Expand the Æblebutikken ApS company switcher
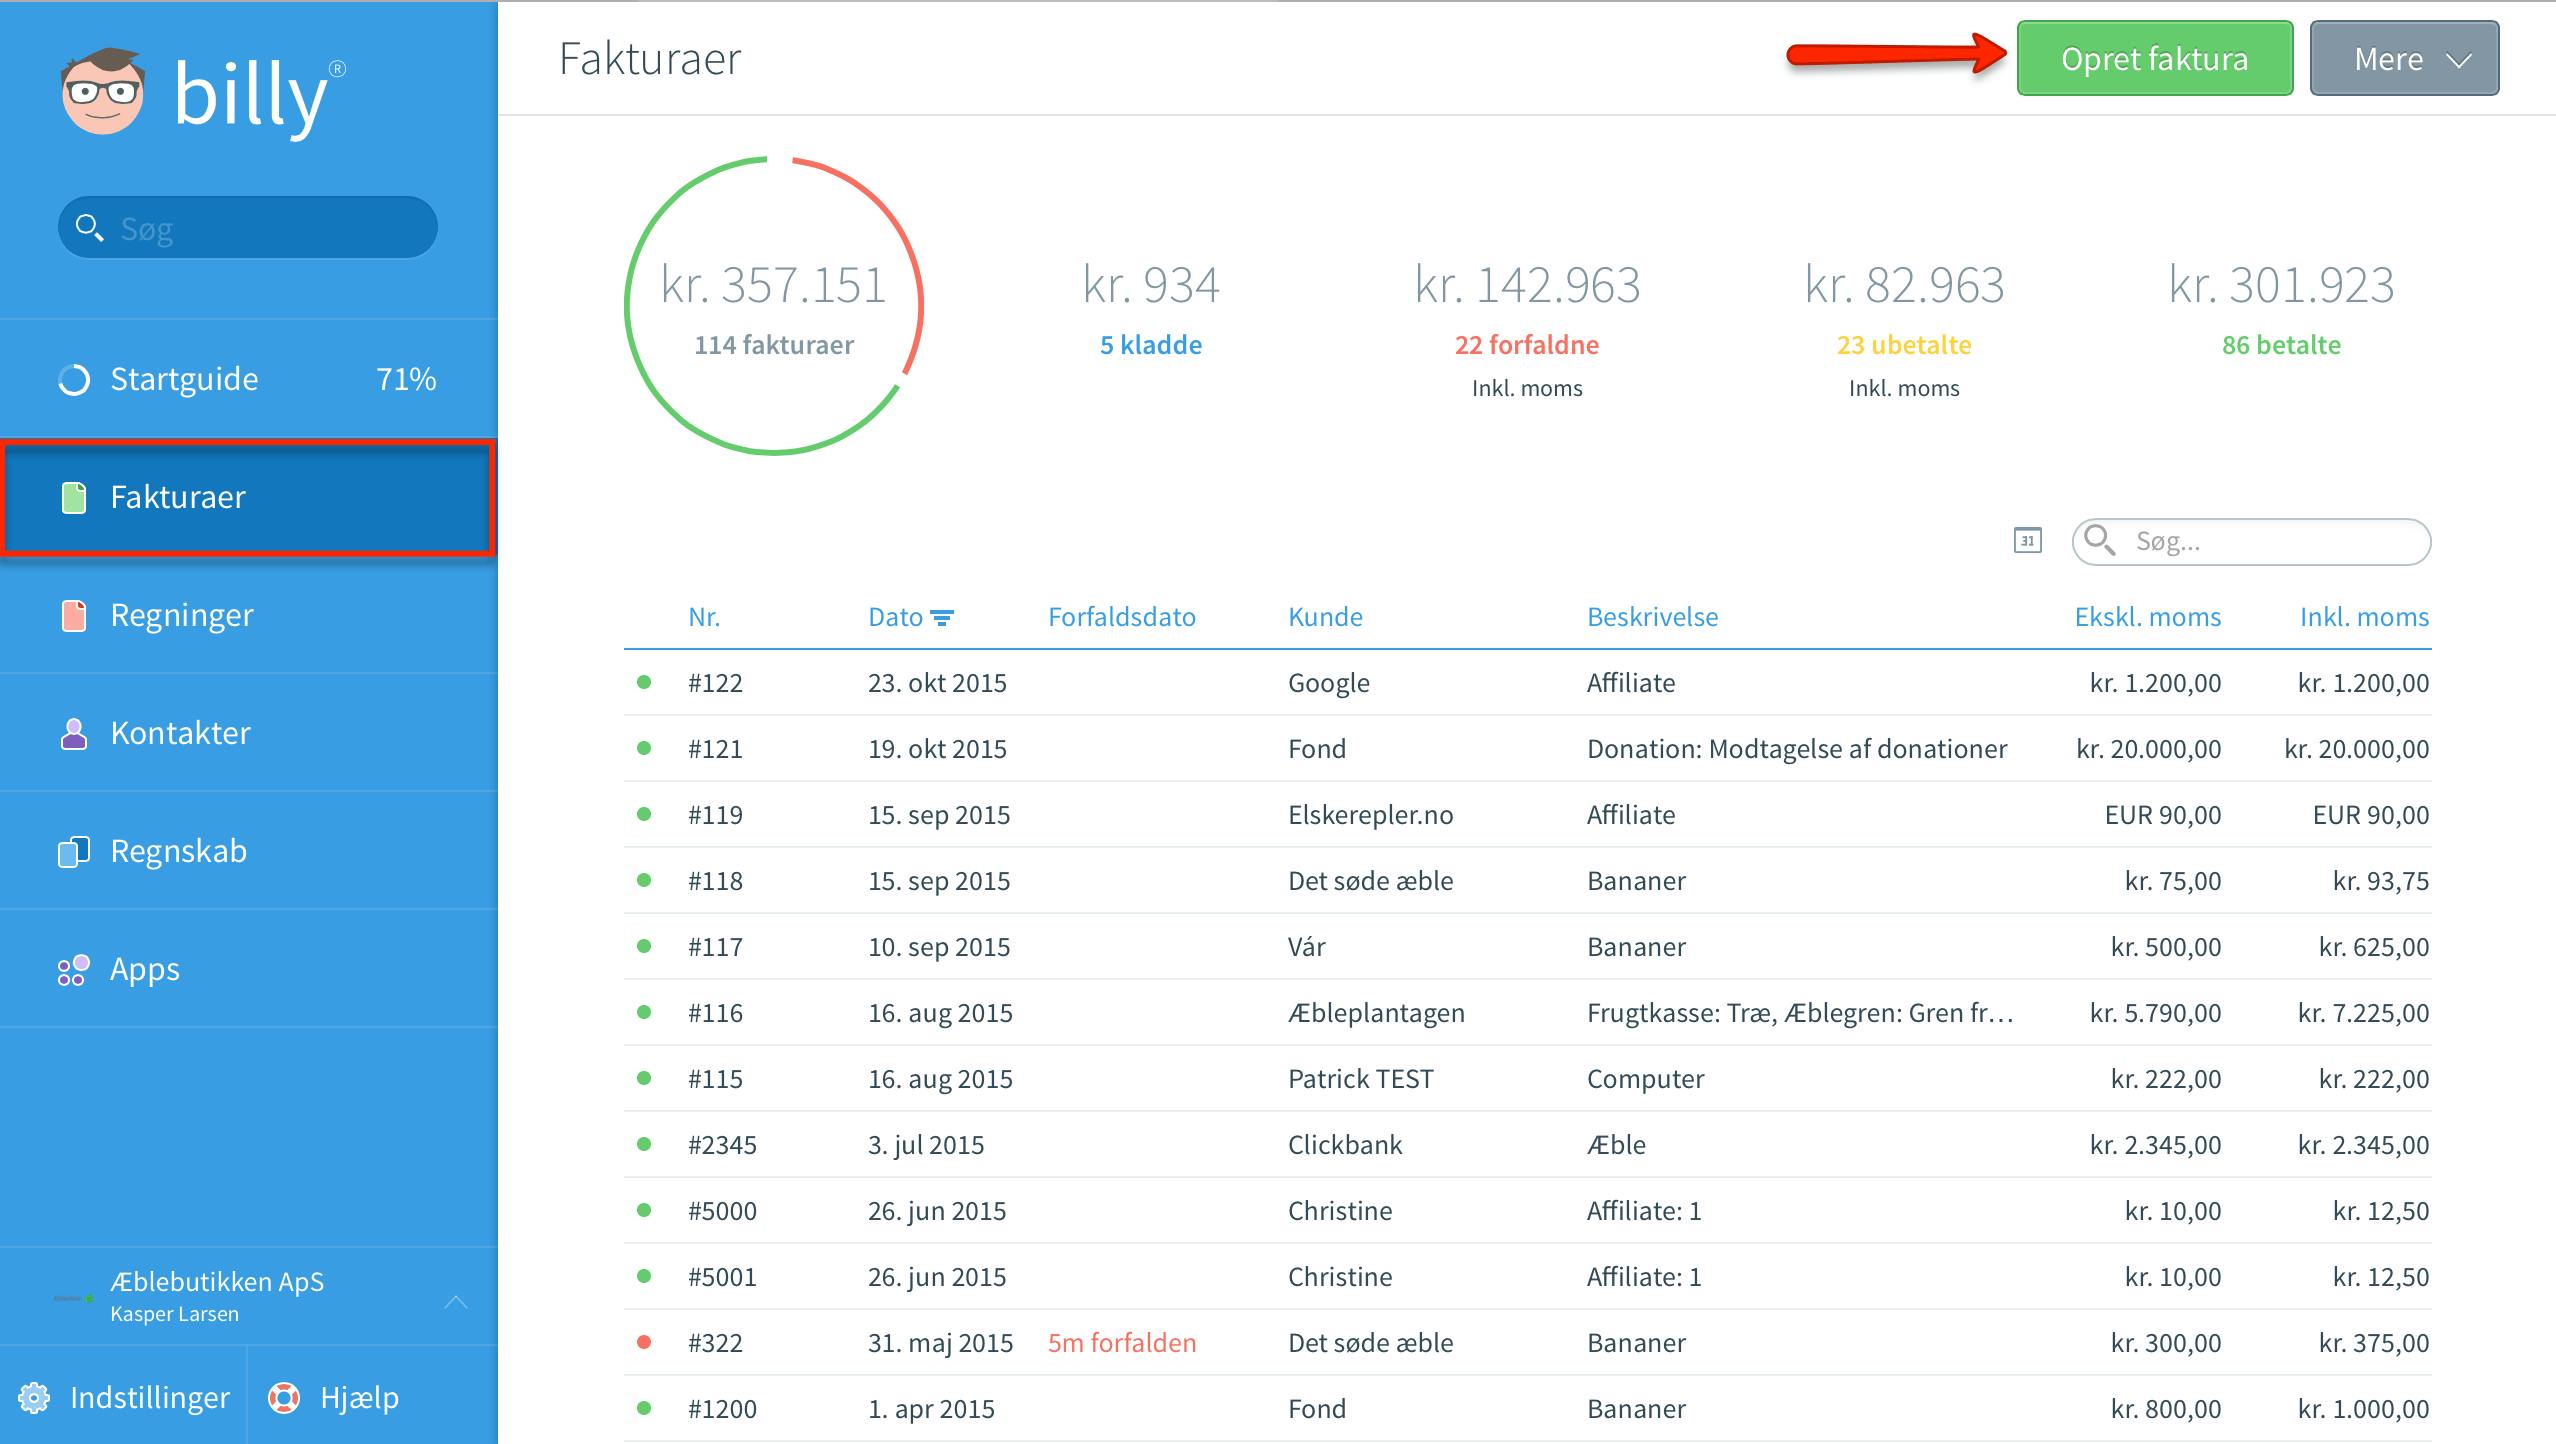The width and height of the screenshot is (2556, 1444). tap(456, 1301)
